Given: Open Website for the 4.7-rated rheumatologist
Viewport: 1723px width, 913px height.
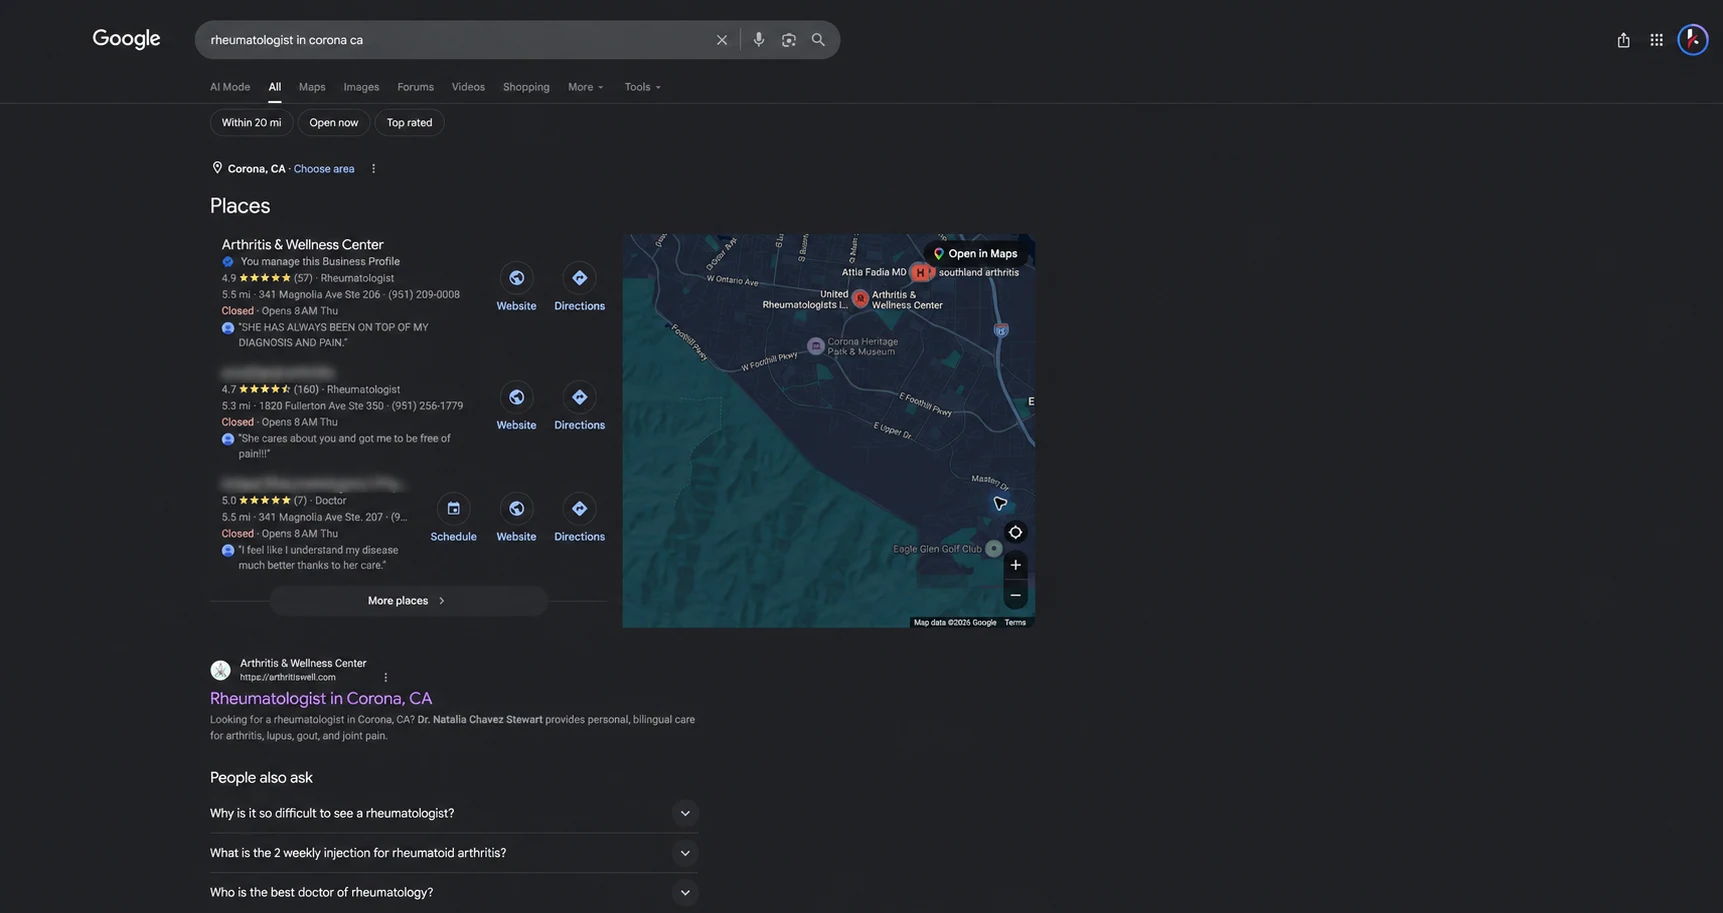Looking at the screenshot, I should coord(516,407).
